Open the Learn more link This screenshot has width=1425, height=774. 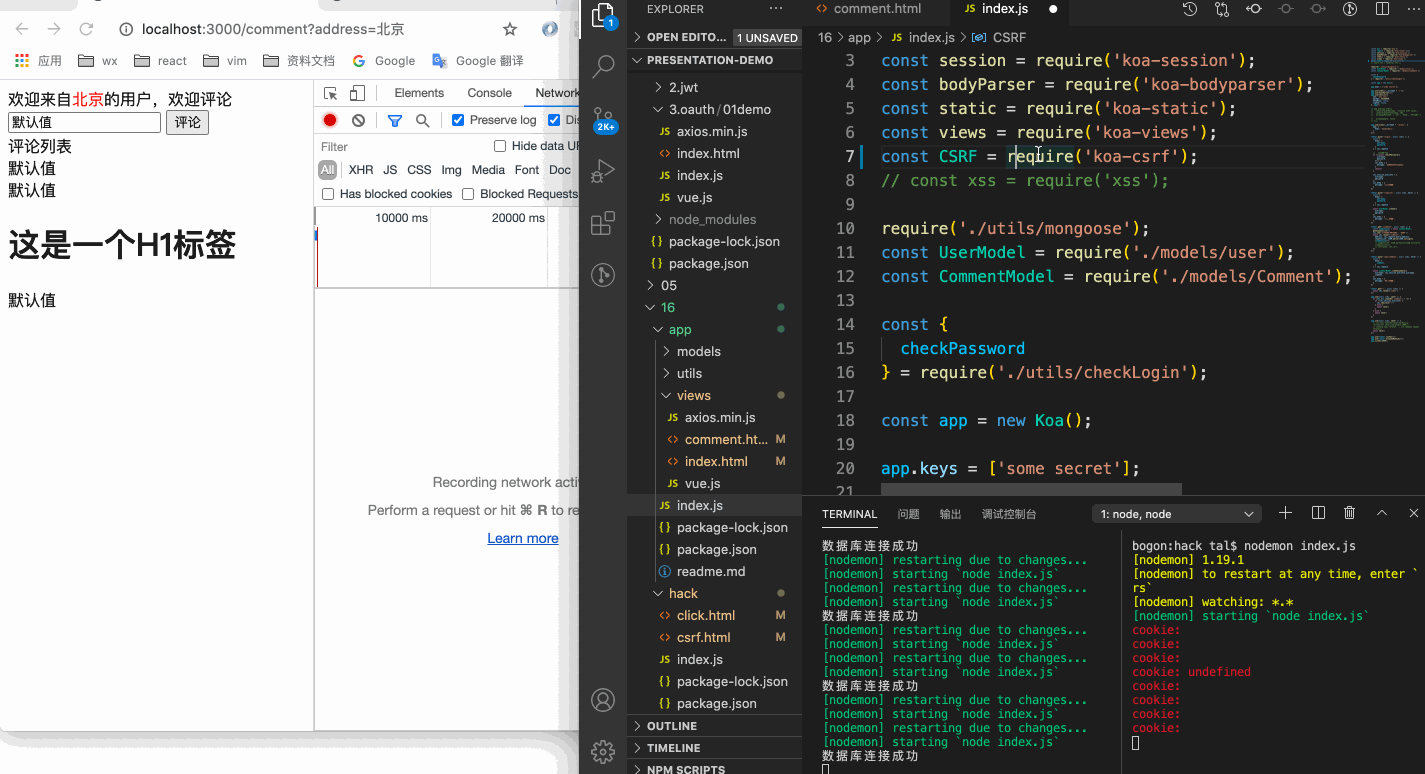523,538
